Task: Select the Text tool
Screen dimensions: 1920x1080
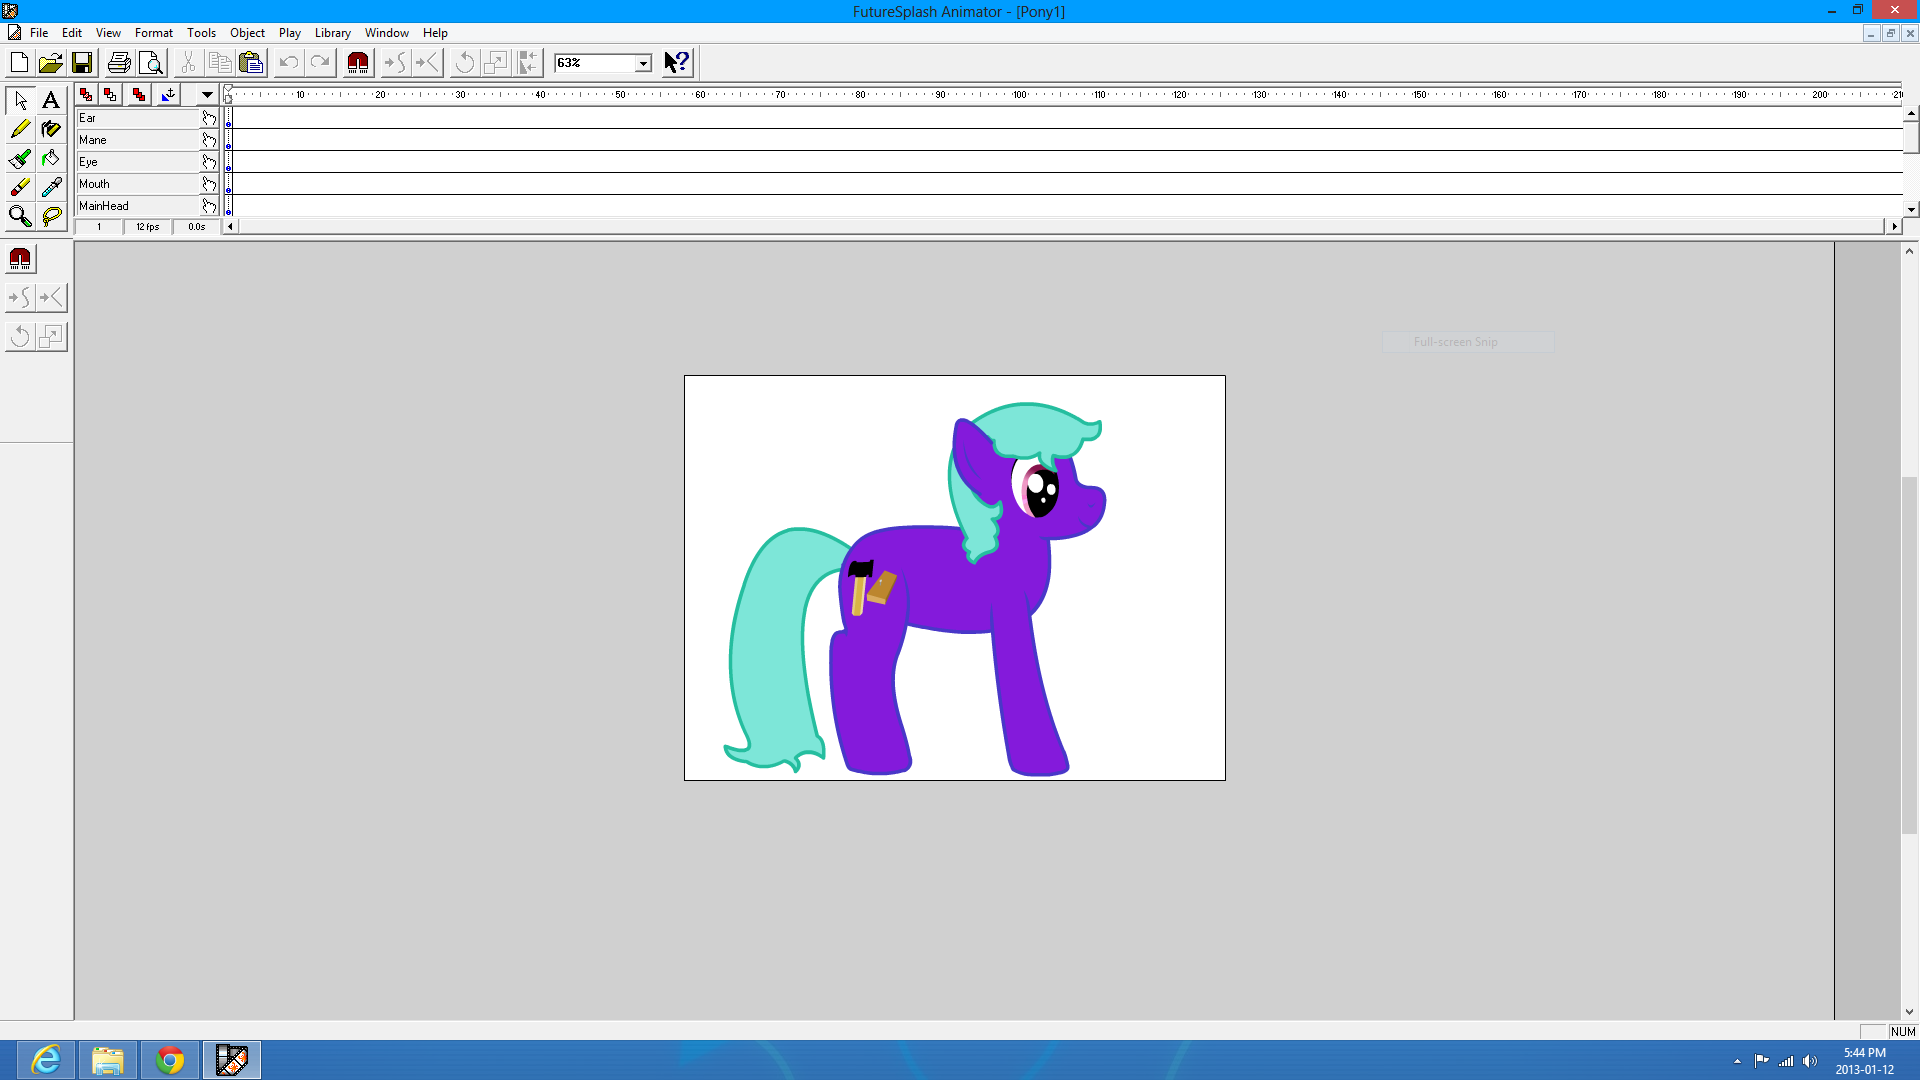Action: click(x=51, y=100)
